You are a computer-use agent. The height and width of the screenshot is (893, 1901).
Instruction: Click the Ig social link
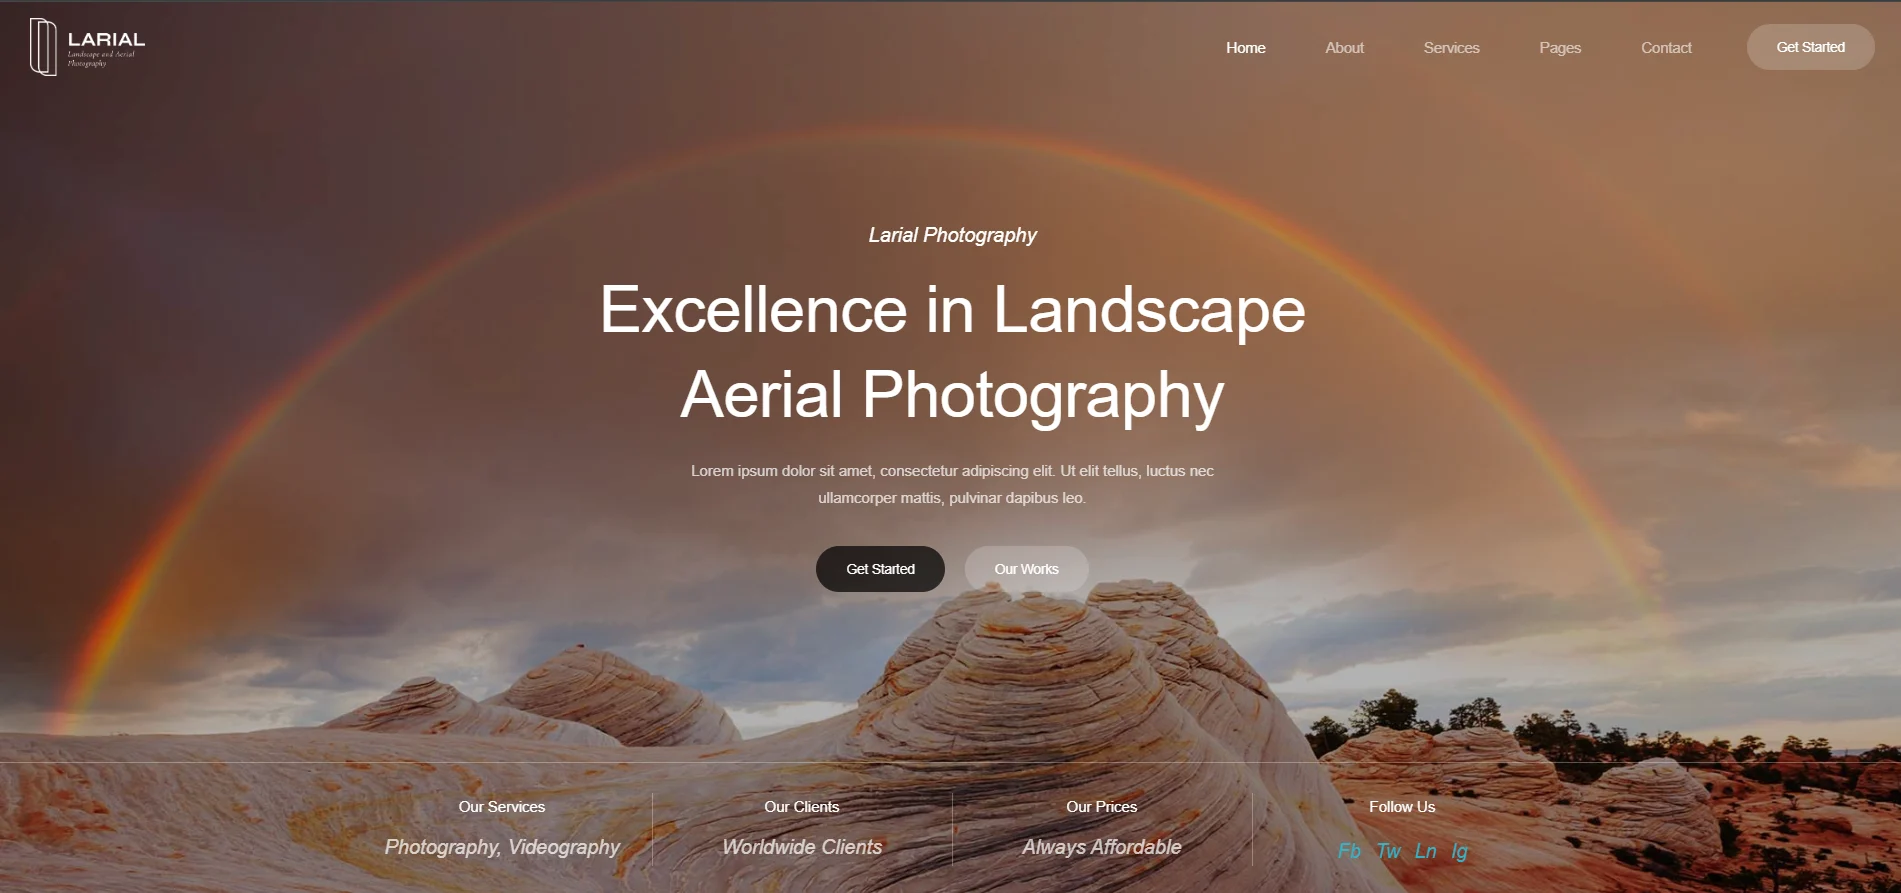pyautogui.click(x=1460, y=851)
